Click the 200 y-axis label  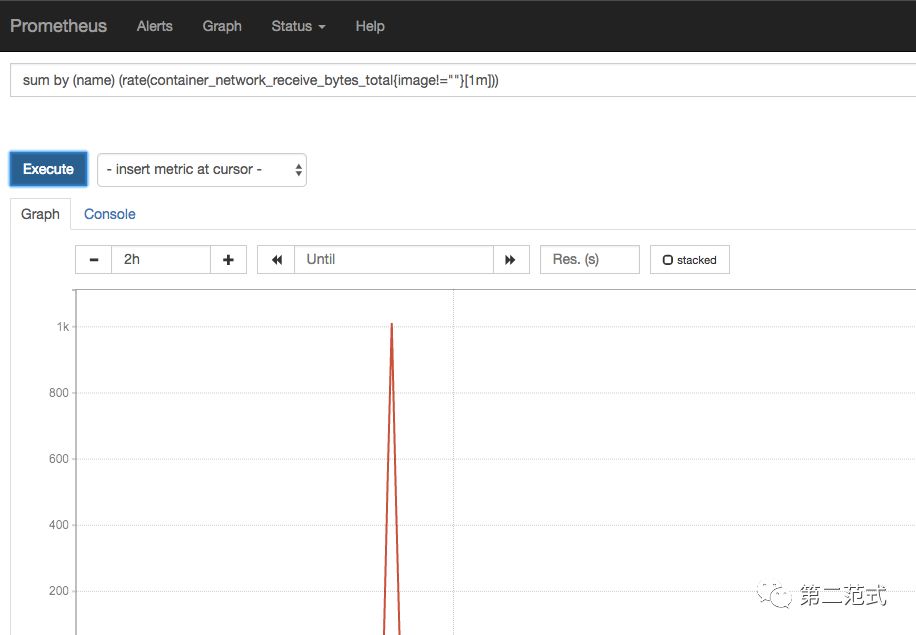[58, 591]
